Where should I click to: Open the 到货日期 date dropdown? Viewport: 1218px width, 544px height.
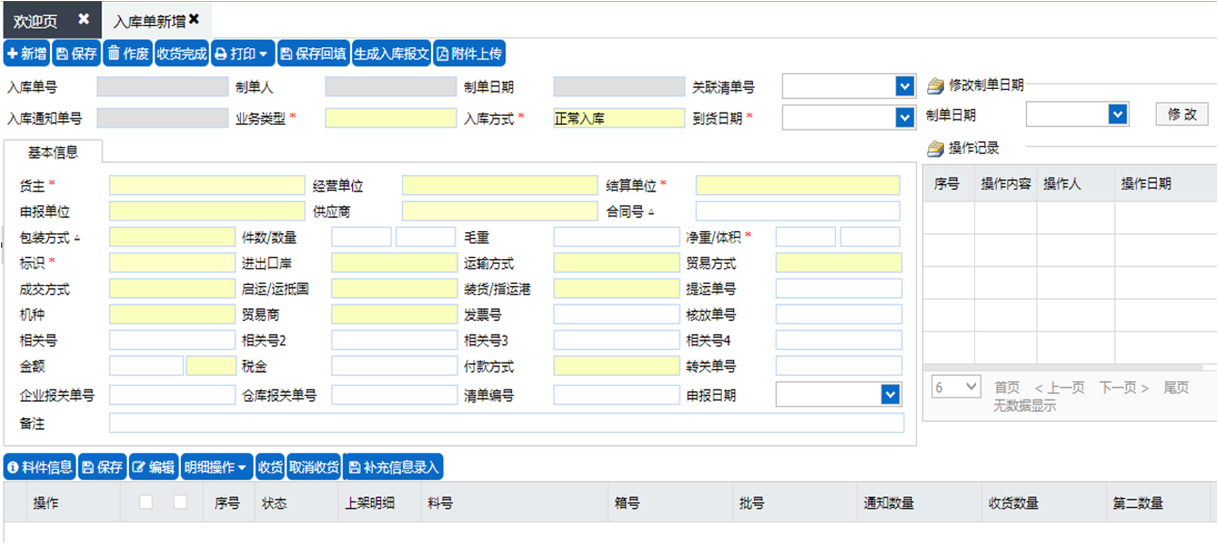click(905, 118)
